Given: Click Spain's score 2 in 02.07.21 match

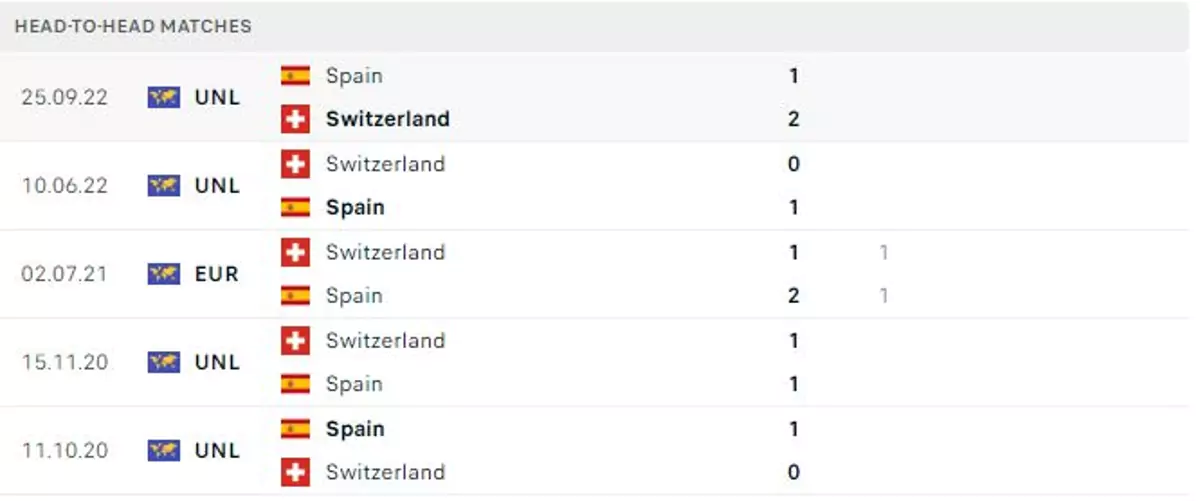Looking at the screenshot, I should pyautogui.click(x=794, y=296).
